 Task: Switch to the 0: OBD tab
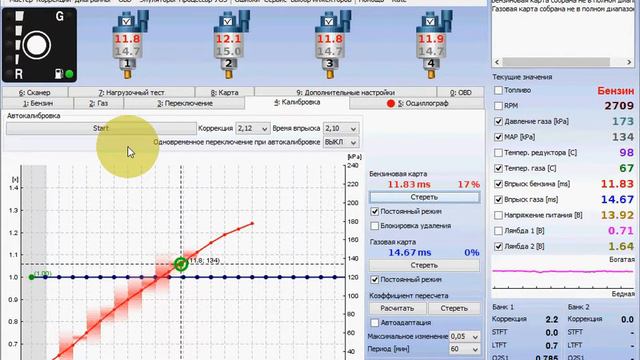click(x=460, y=93)
